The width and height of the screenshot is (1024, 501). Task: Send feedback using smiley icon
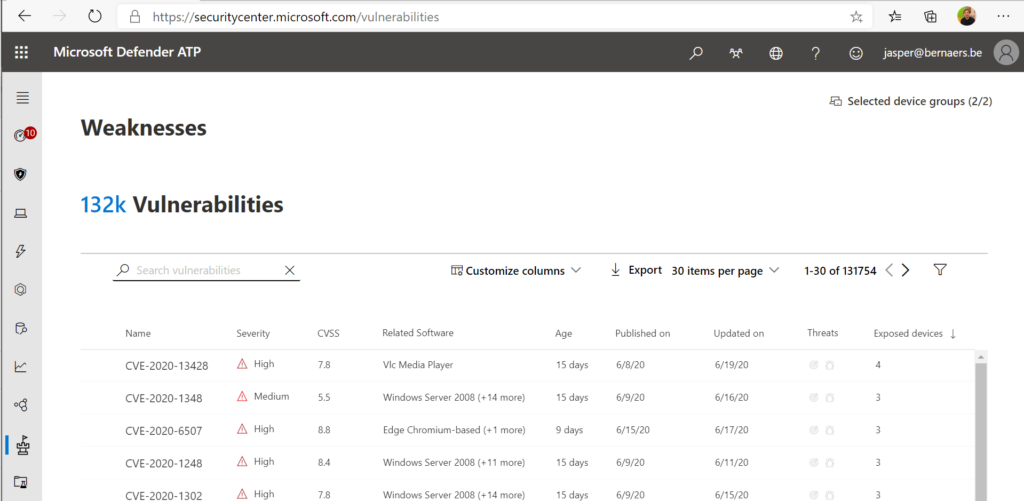[x=856, y=54]
